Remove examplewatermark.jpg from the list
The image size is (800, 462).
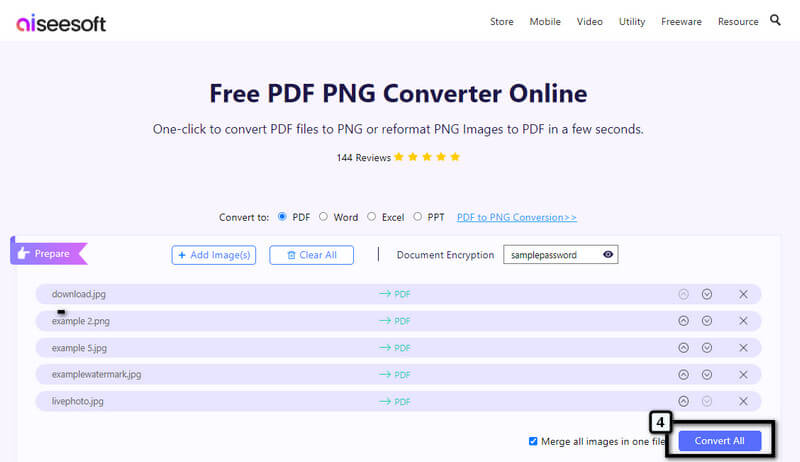tap(743, 375)
